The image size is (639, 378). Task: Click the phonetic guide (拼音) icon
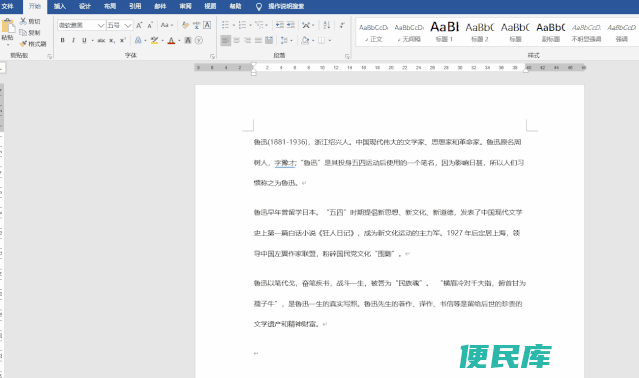pos(196,25)
